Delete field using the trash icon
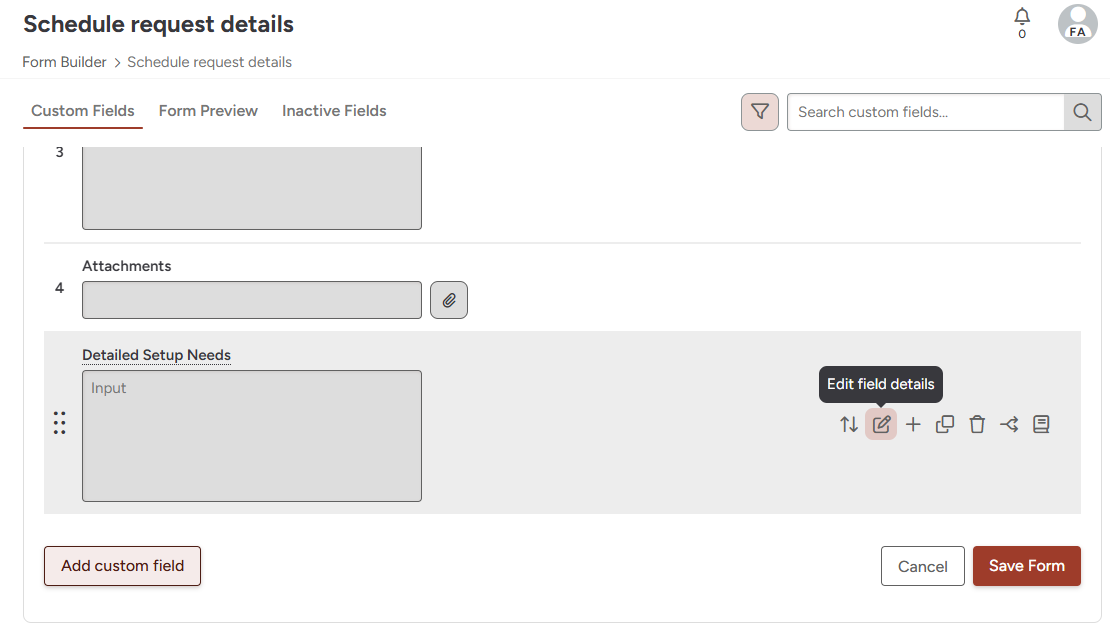 pos(977,425)
